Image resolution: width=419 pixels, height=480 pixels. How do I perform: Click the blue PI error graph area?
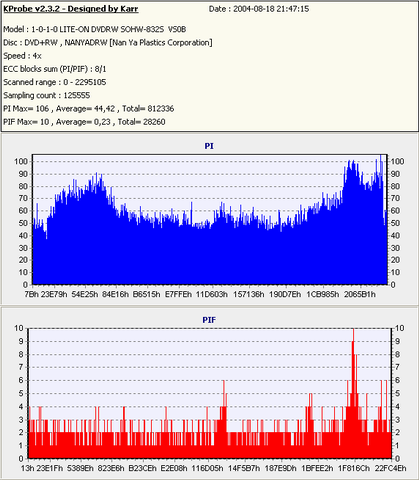(x=210, y=219)
